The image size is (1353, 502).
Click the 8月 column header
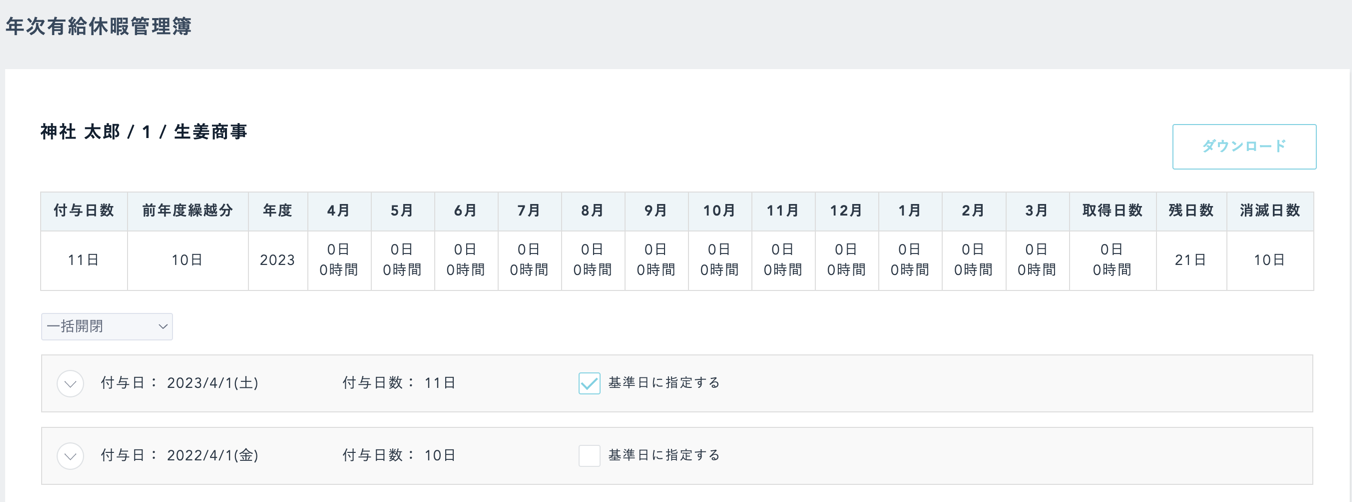(x=593, y=211)
